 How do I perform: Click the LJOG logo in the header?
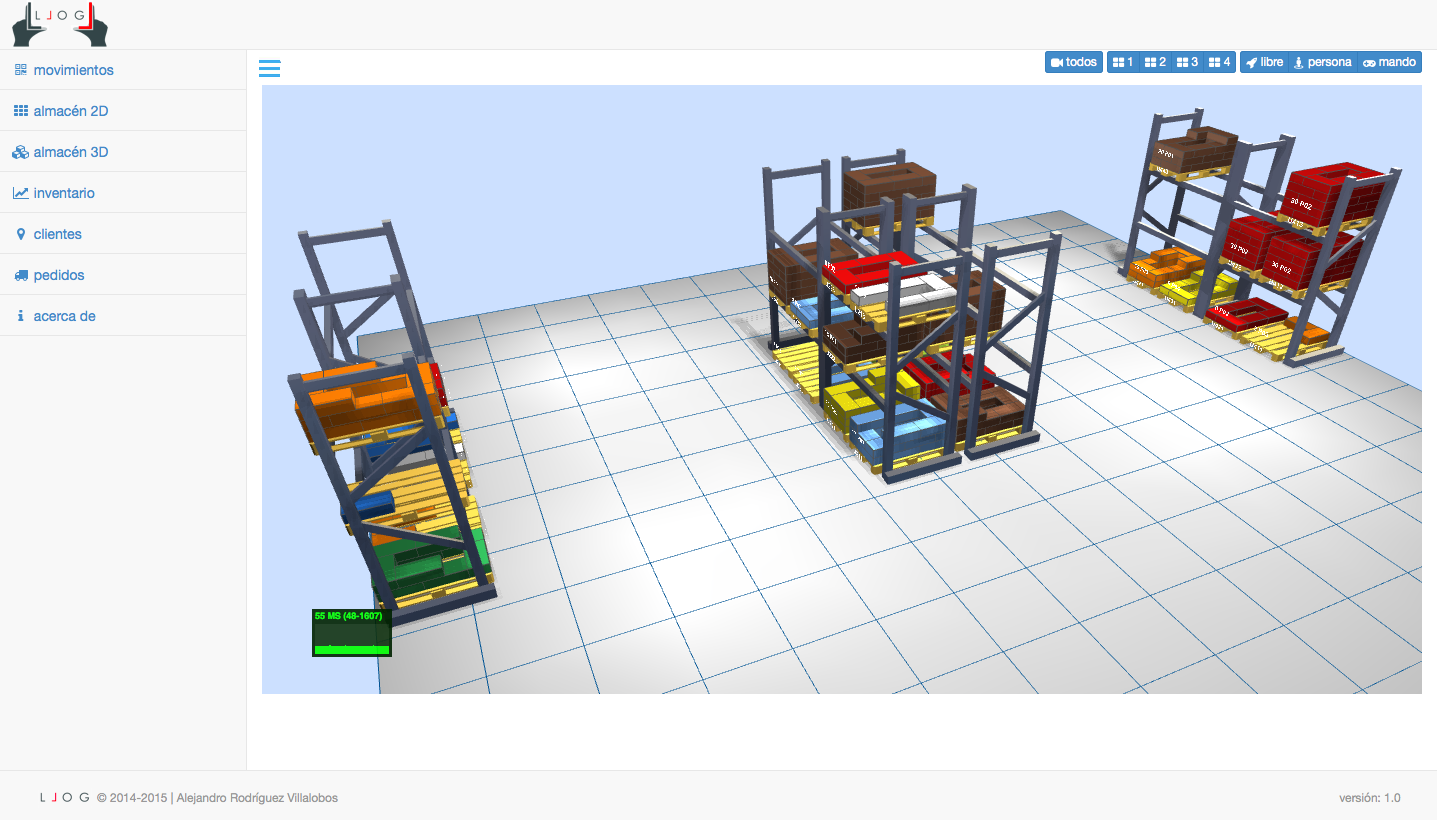coord(60,25)
